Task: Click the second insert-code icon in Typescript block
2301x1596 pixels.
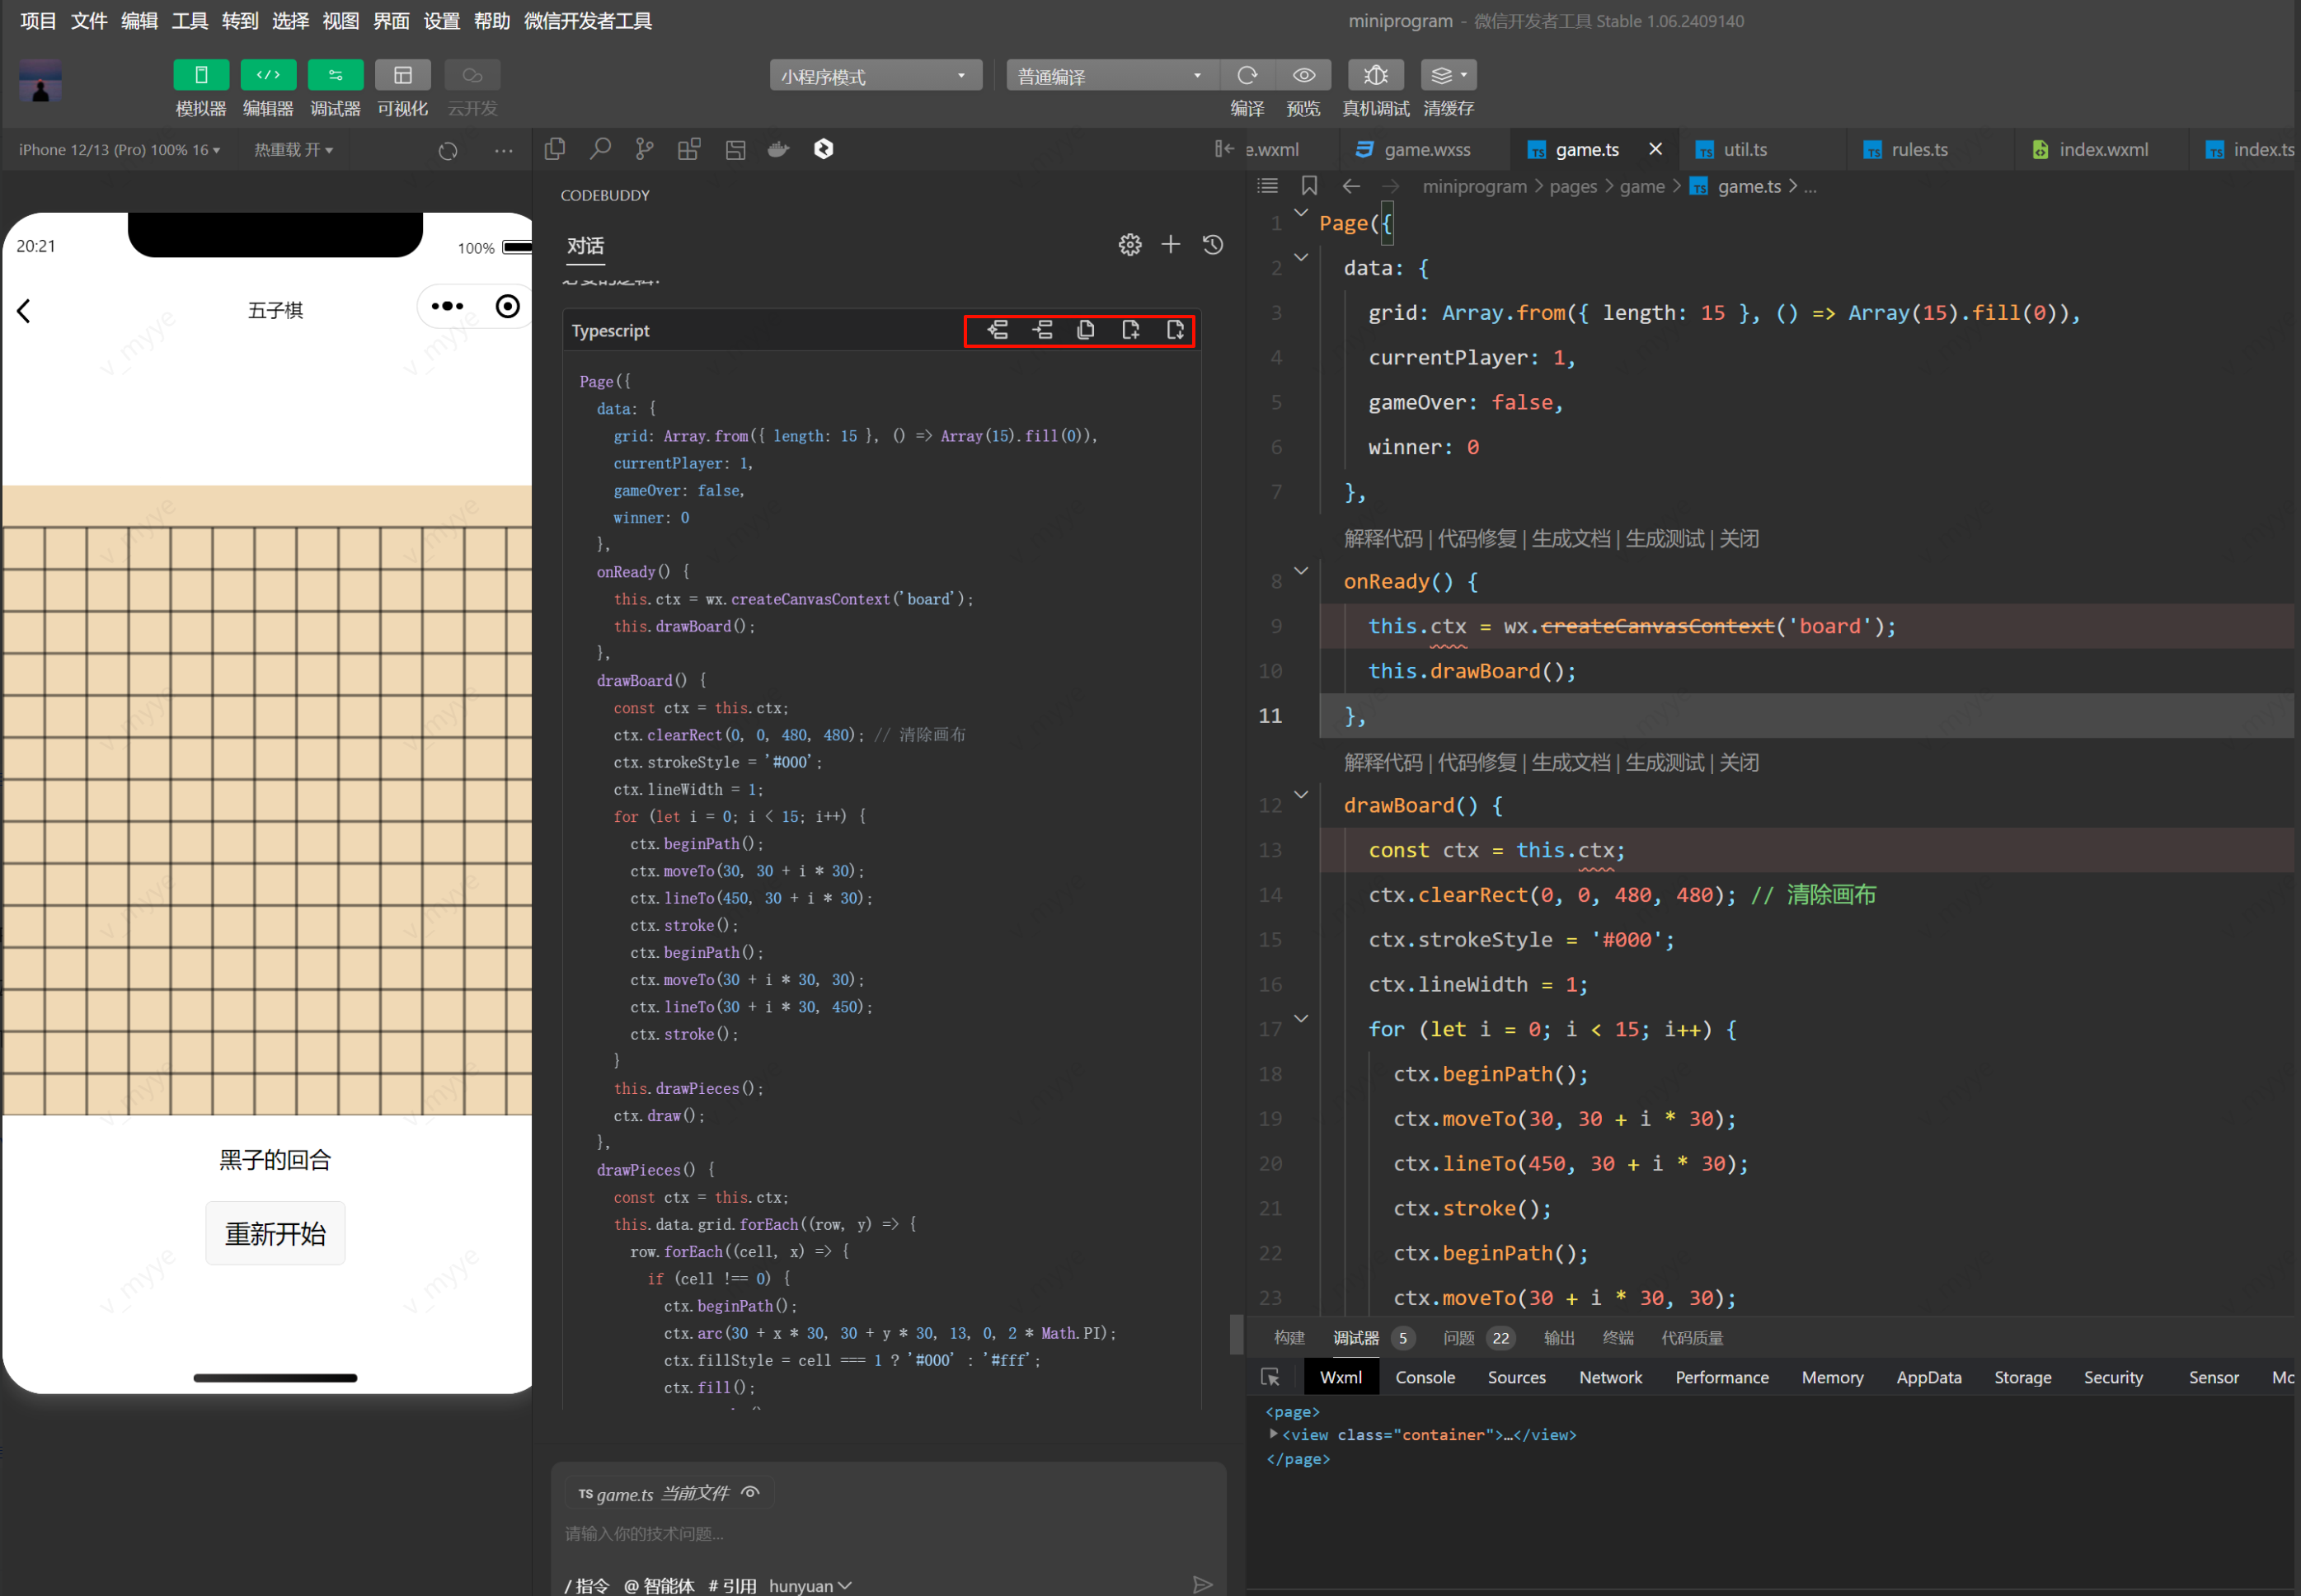Action: point(1043,330)
